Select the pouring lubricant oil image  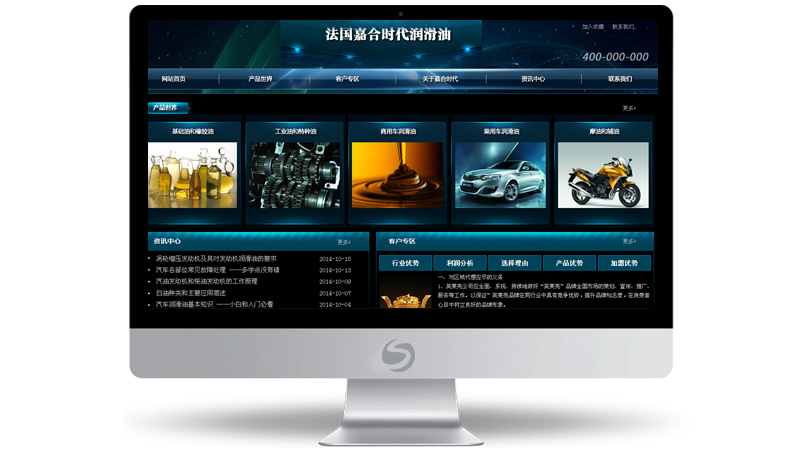[397, 174]
